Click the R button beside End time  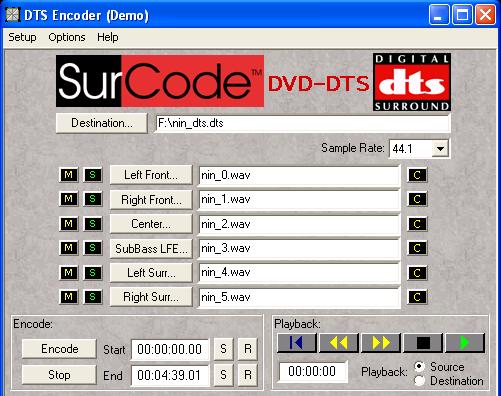tap(248, 375)
